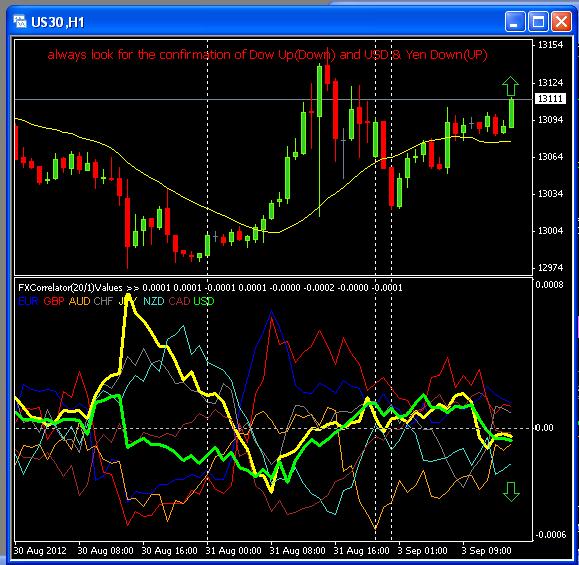Close the US30,H1 chart window

(x=561, y=22)
